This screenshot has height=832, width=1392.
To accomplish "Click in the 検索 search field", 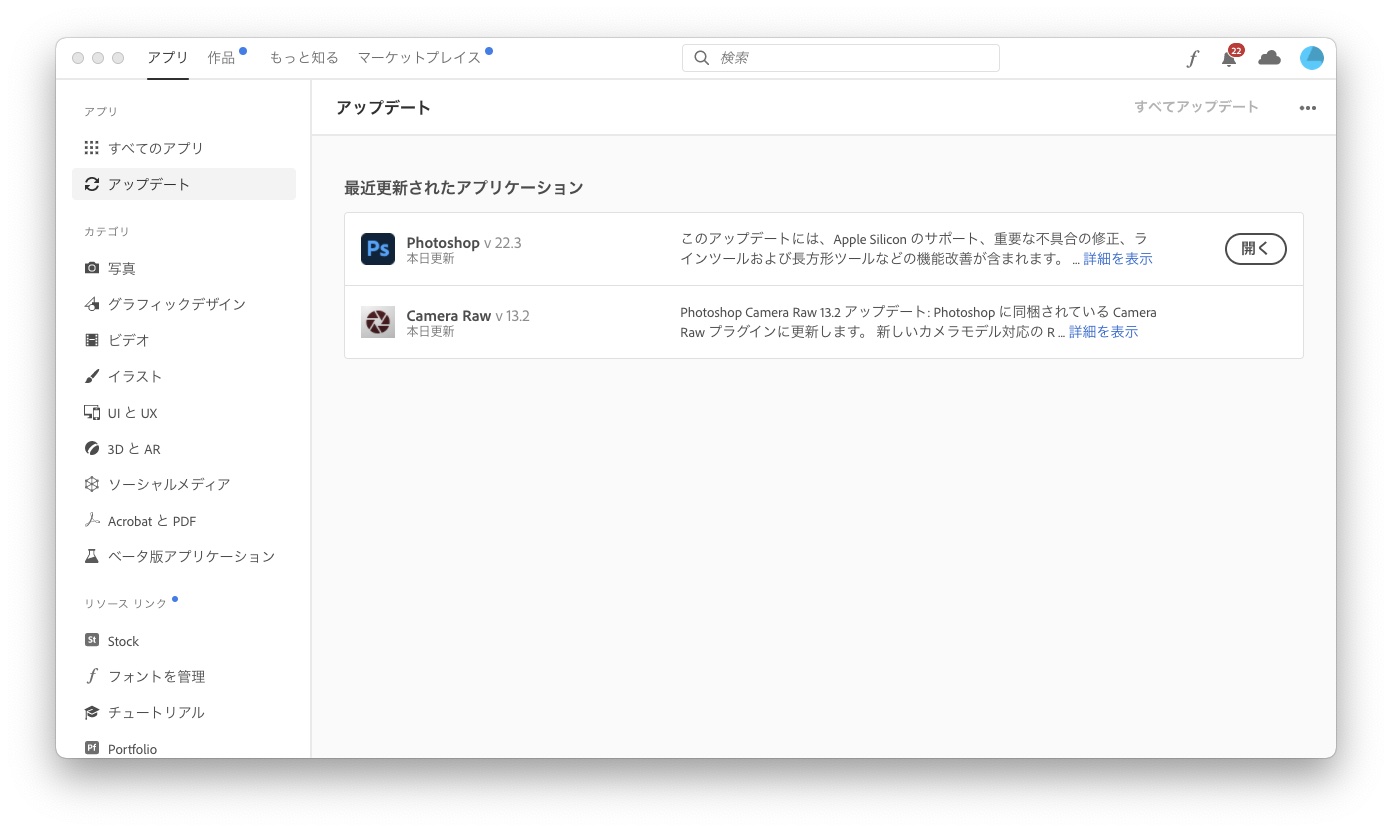I will [x=841, y=58].
